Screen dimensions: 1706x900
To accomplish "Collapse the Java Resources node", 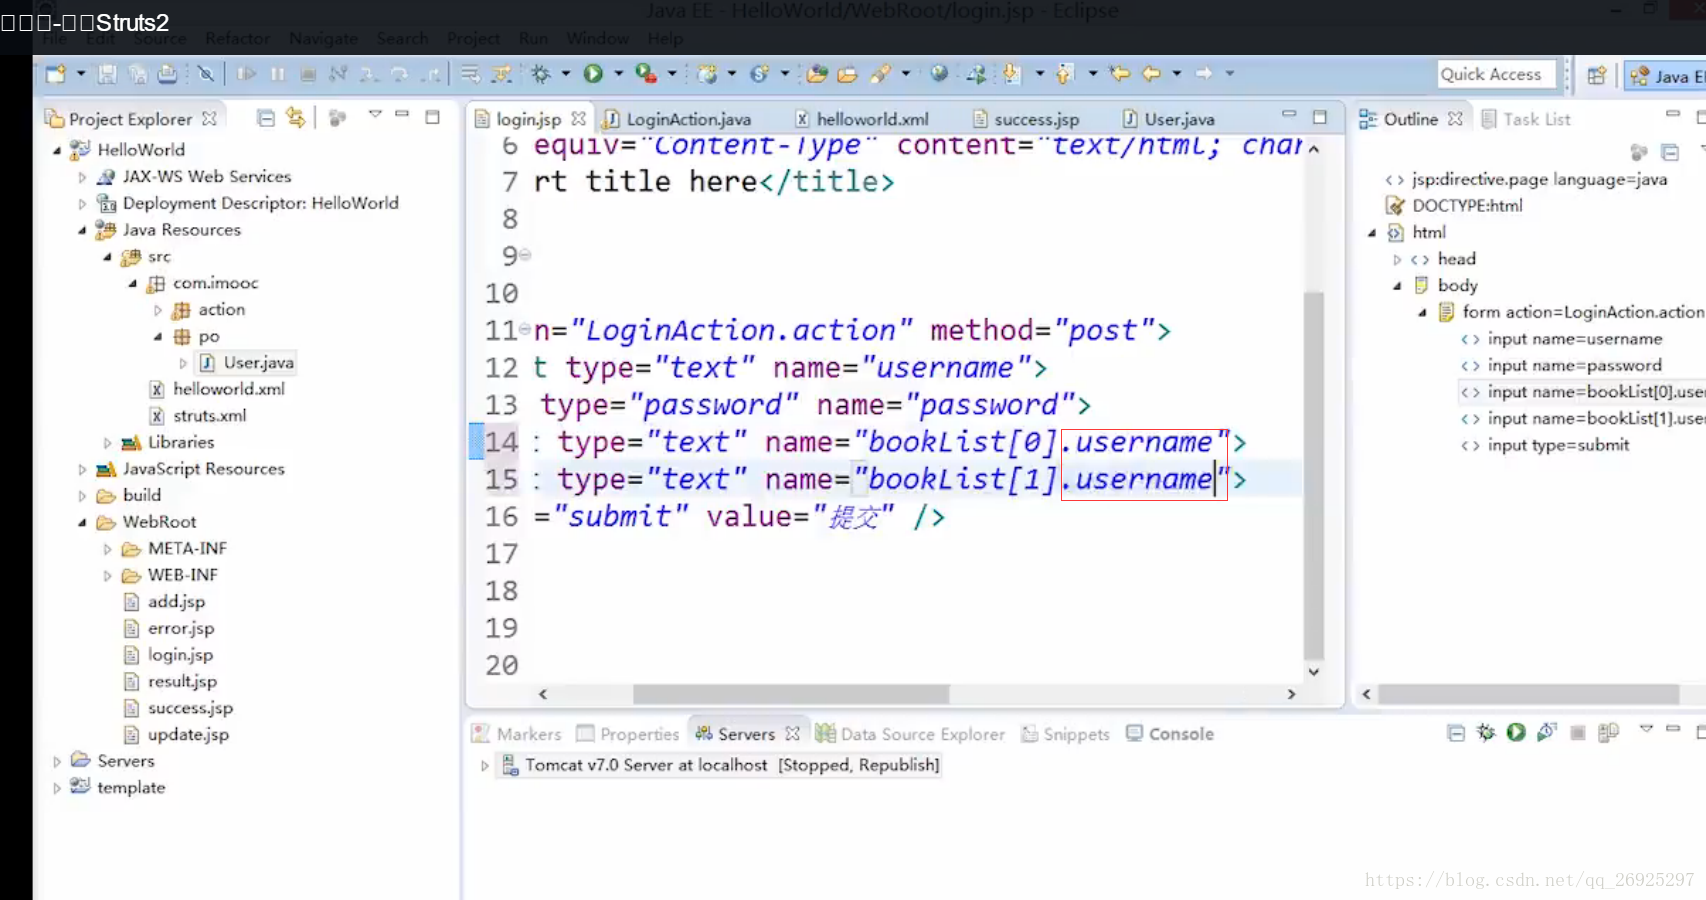I will pos(82,230).
